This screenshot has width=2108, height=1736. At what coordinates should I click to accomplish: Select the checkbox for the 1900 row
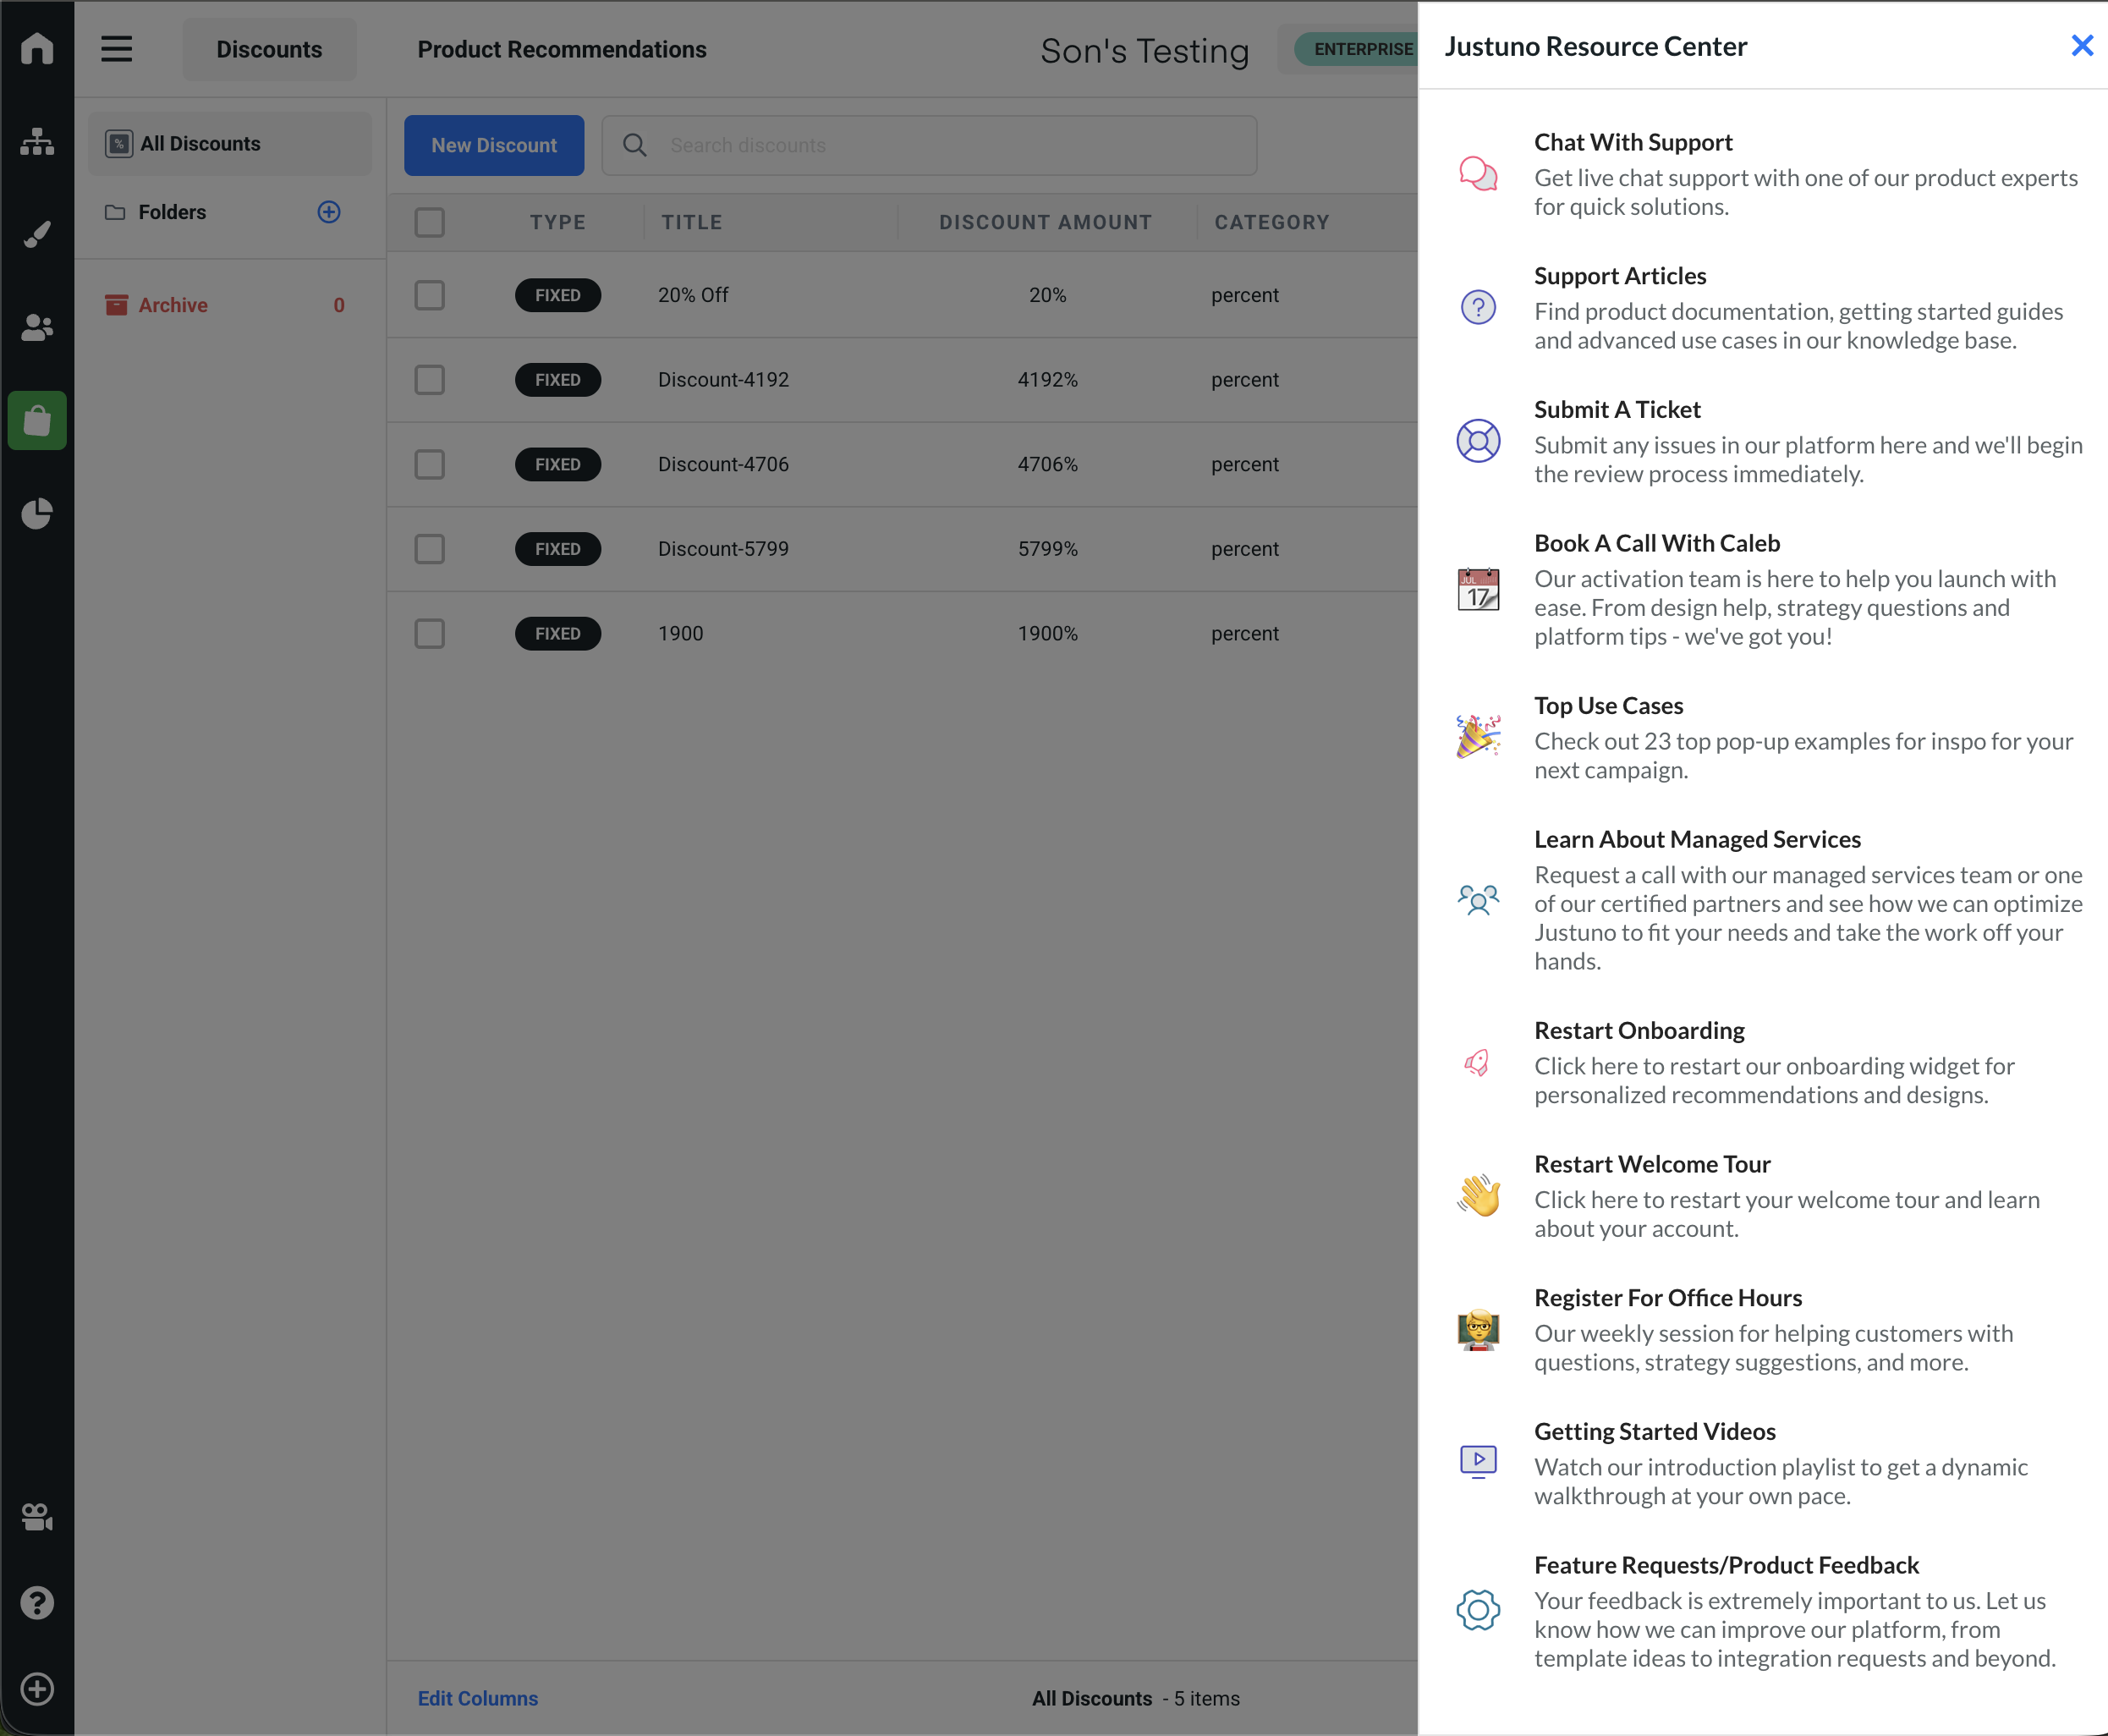point(430,634)
